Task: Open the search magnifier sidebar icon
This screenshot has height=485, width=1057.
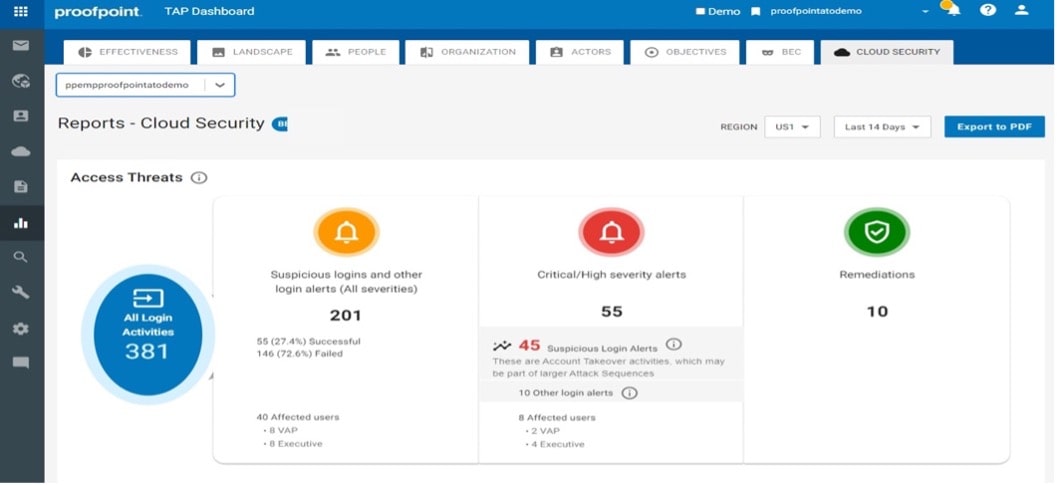Action: coord(21,257)
